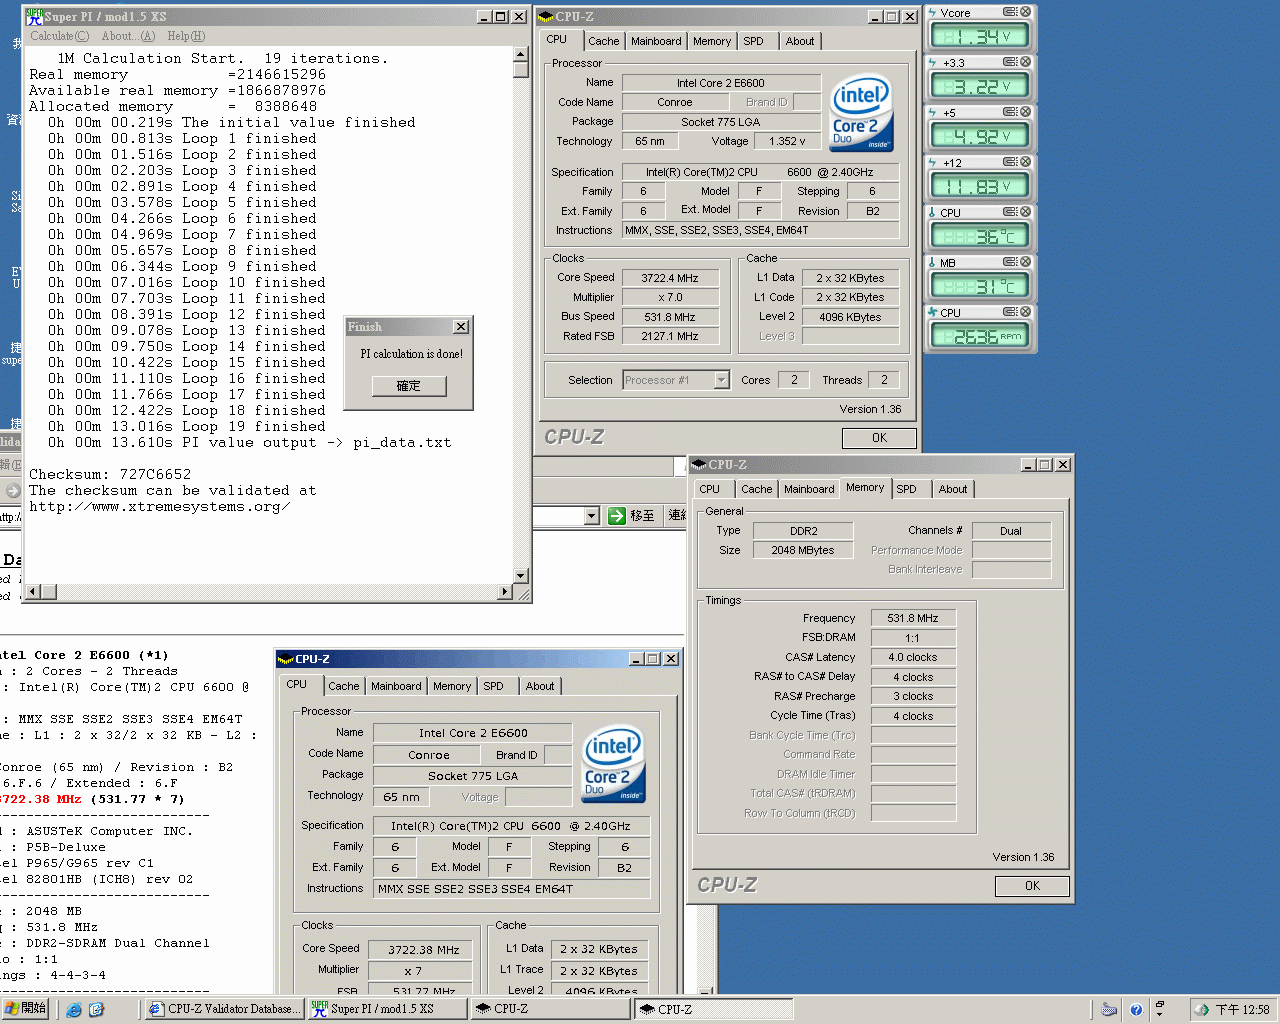Click the CAS# Latency 4.0 clocks field
The width and height of the screenshot is (1280, 1024).
point(913,657)
